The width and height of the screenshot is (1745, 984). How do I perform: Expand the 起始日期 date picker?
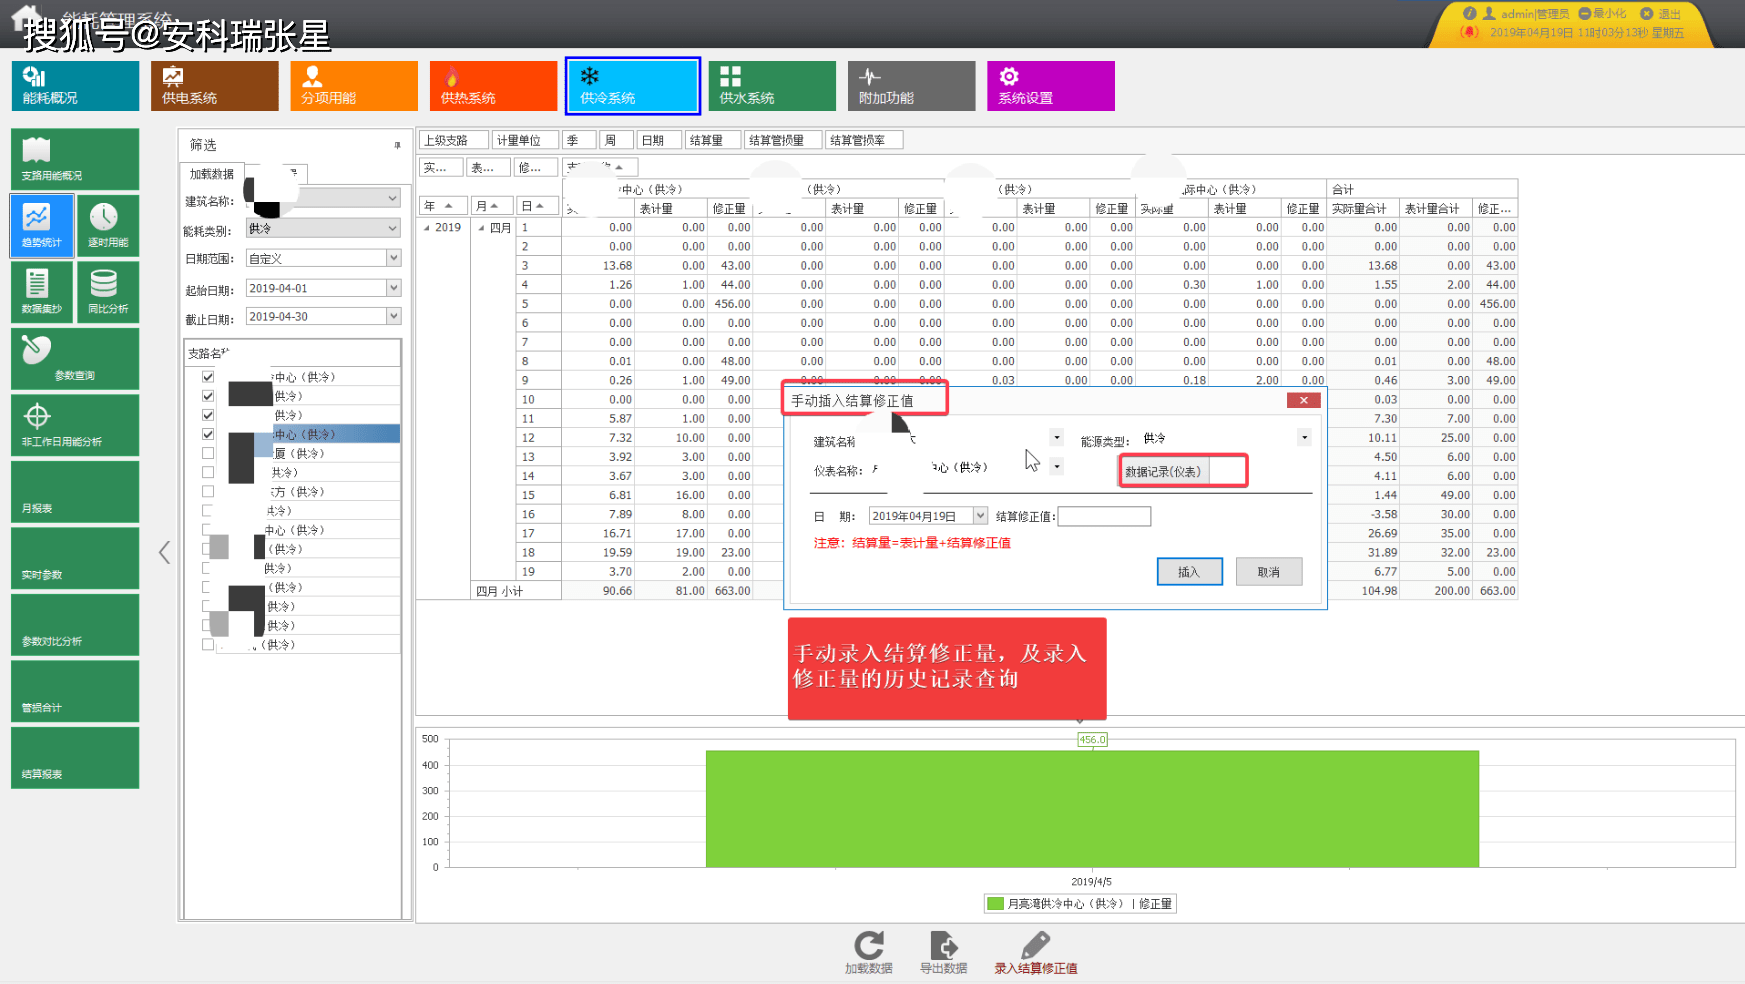tap(393, 288)
